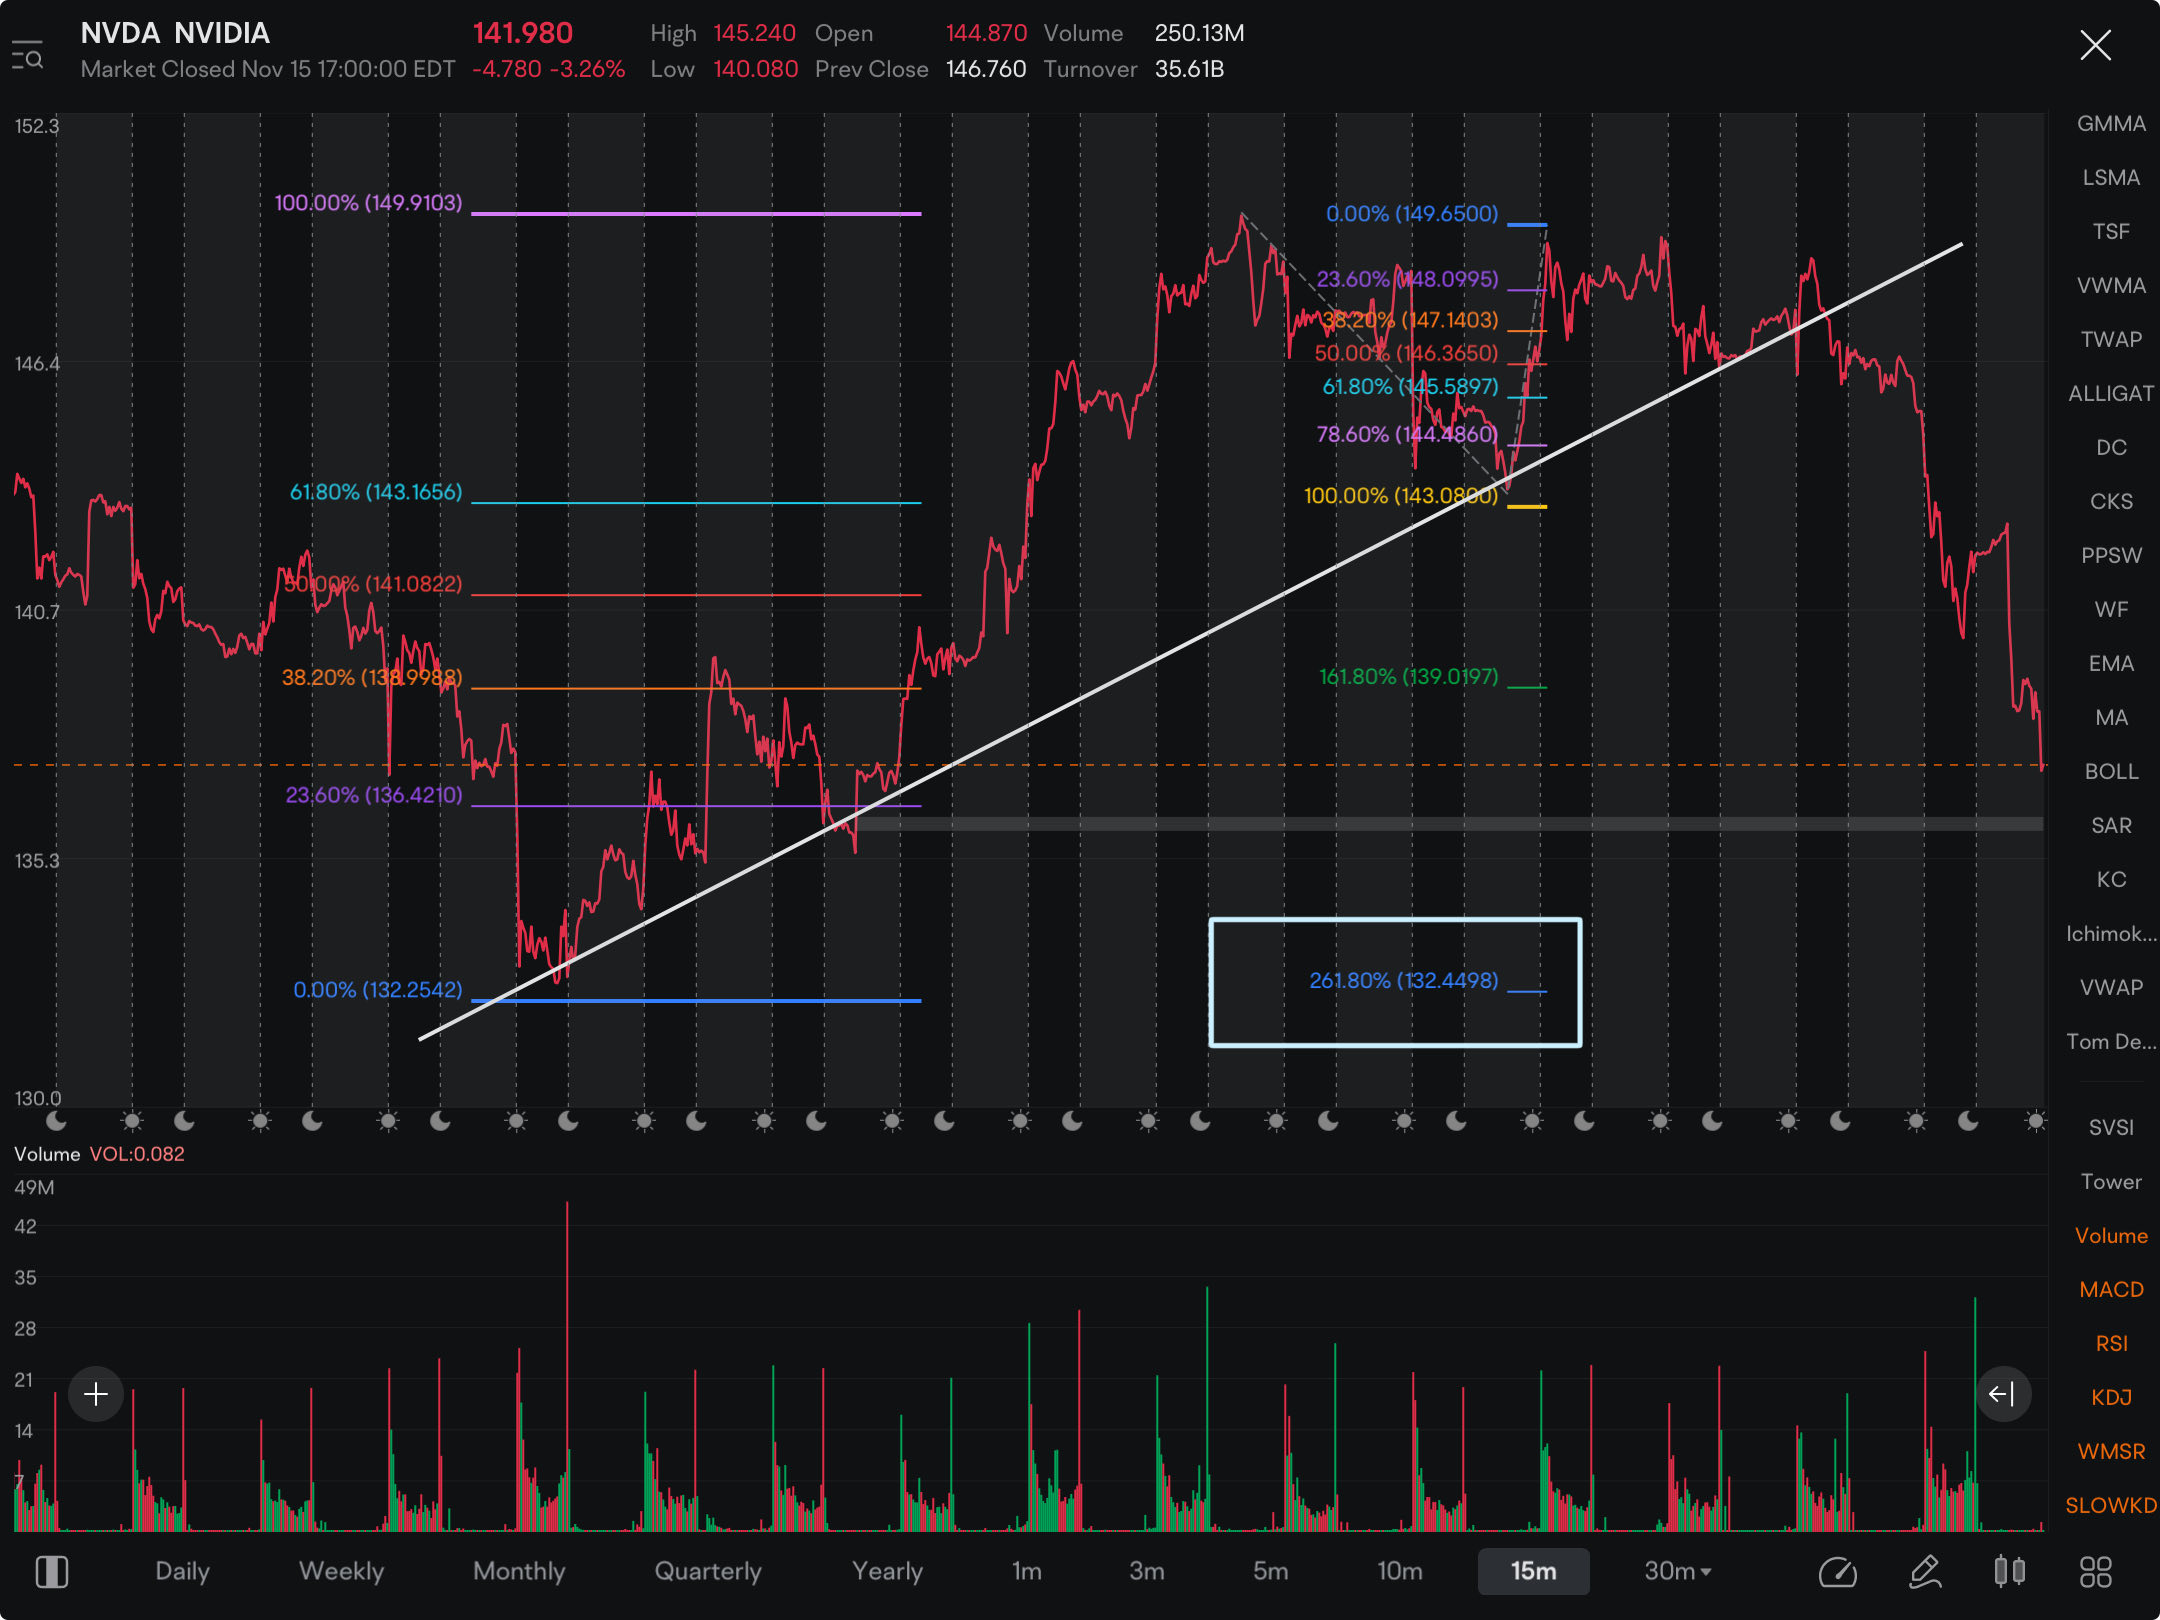Tap the plus add button
The image size is (2160, 1620).
[x=96, y=1394]
